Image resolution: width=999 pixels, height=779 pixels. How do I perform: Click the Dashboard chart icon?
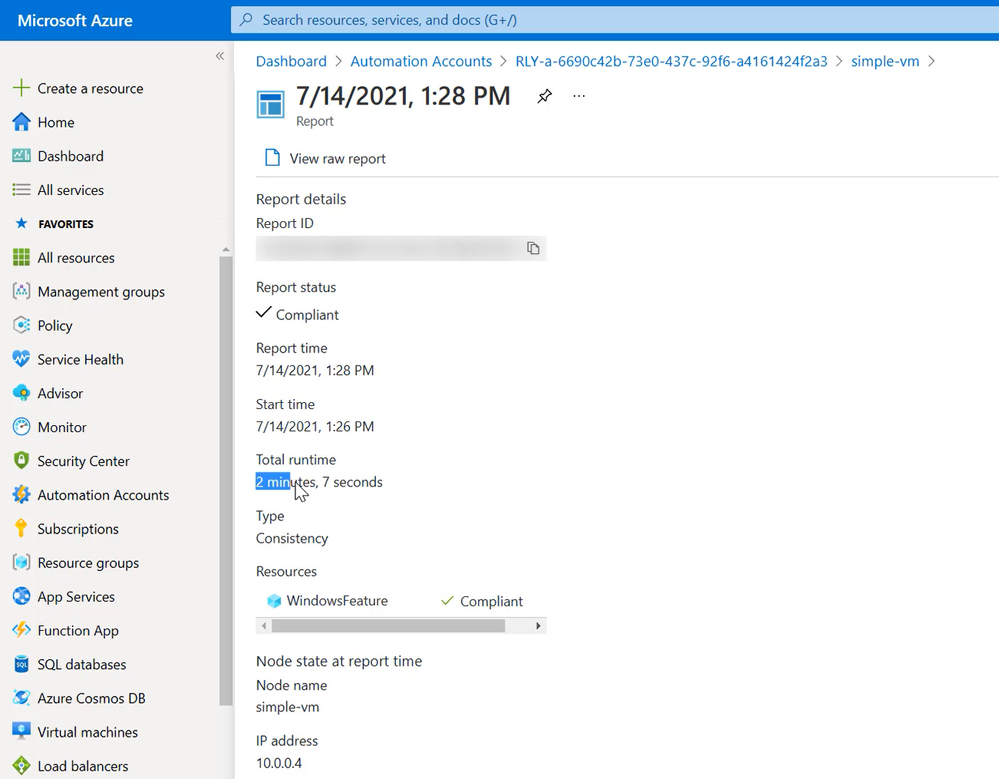(21, 155)
